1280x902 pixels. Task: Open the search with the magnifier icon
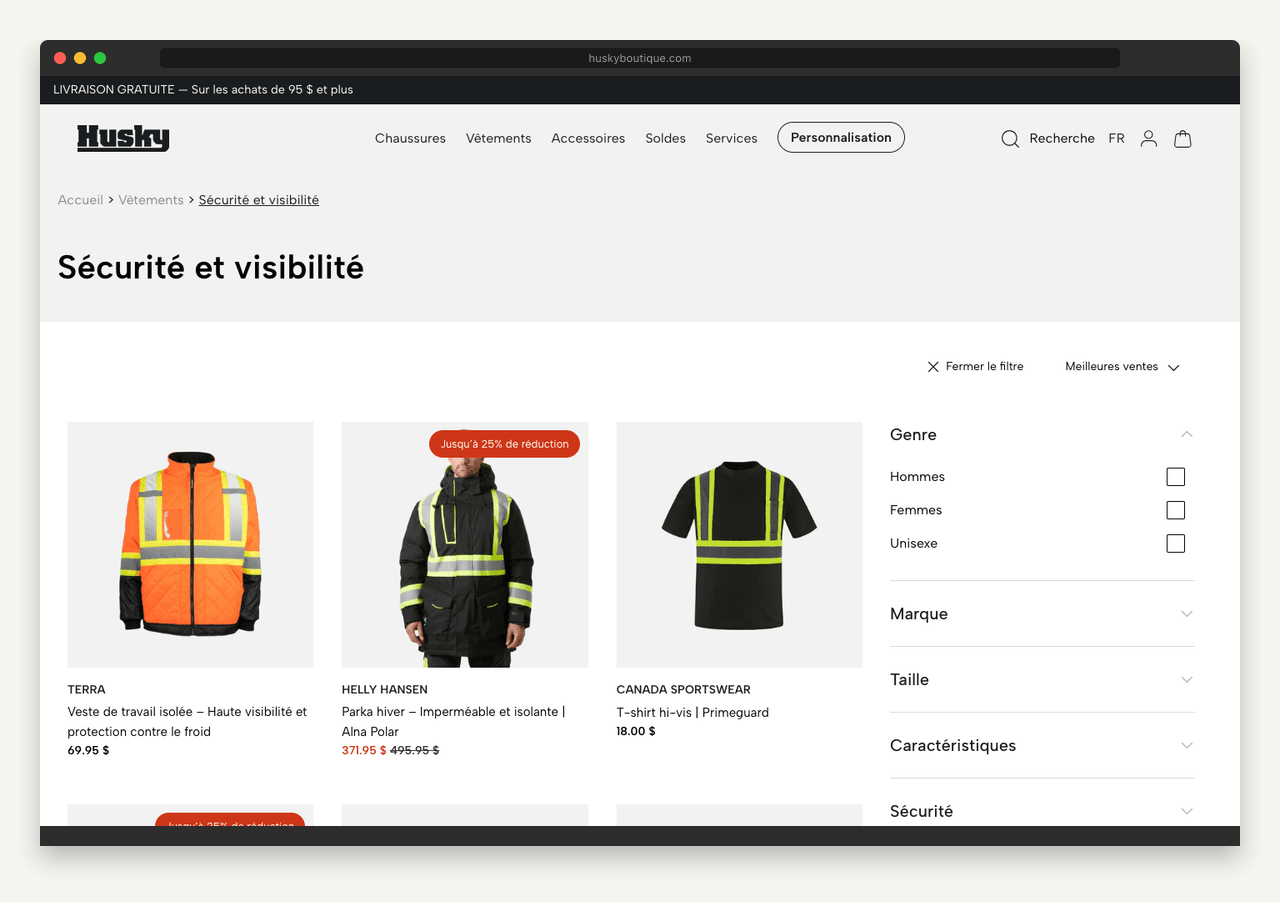tap(1010, 139)
